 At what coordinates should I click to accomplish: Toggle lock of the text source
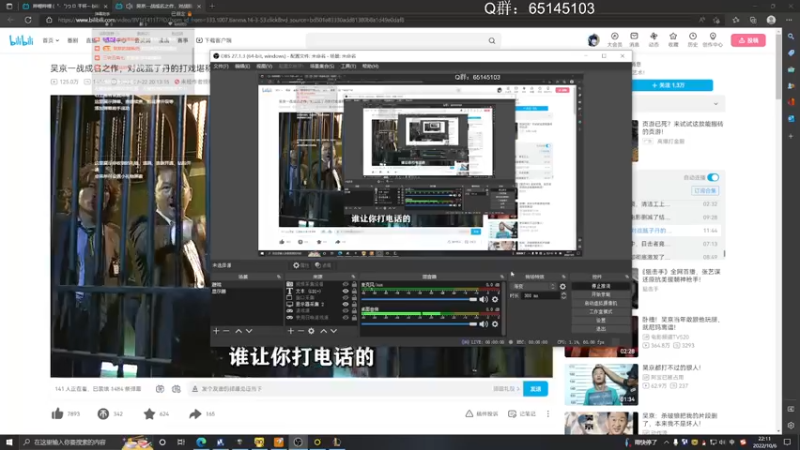tap(354, 291)
